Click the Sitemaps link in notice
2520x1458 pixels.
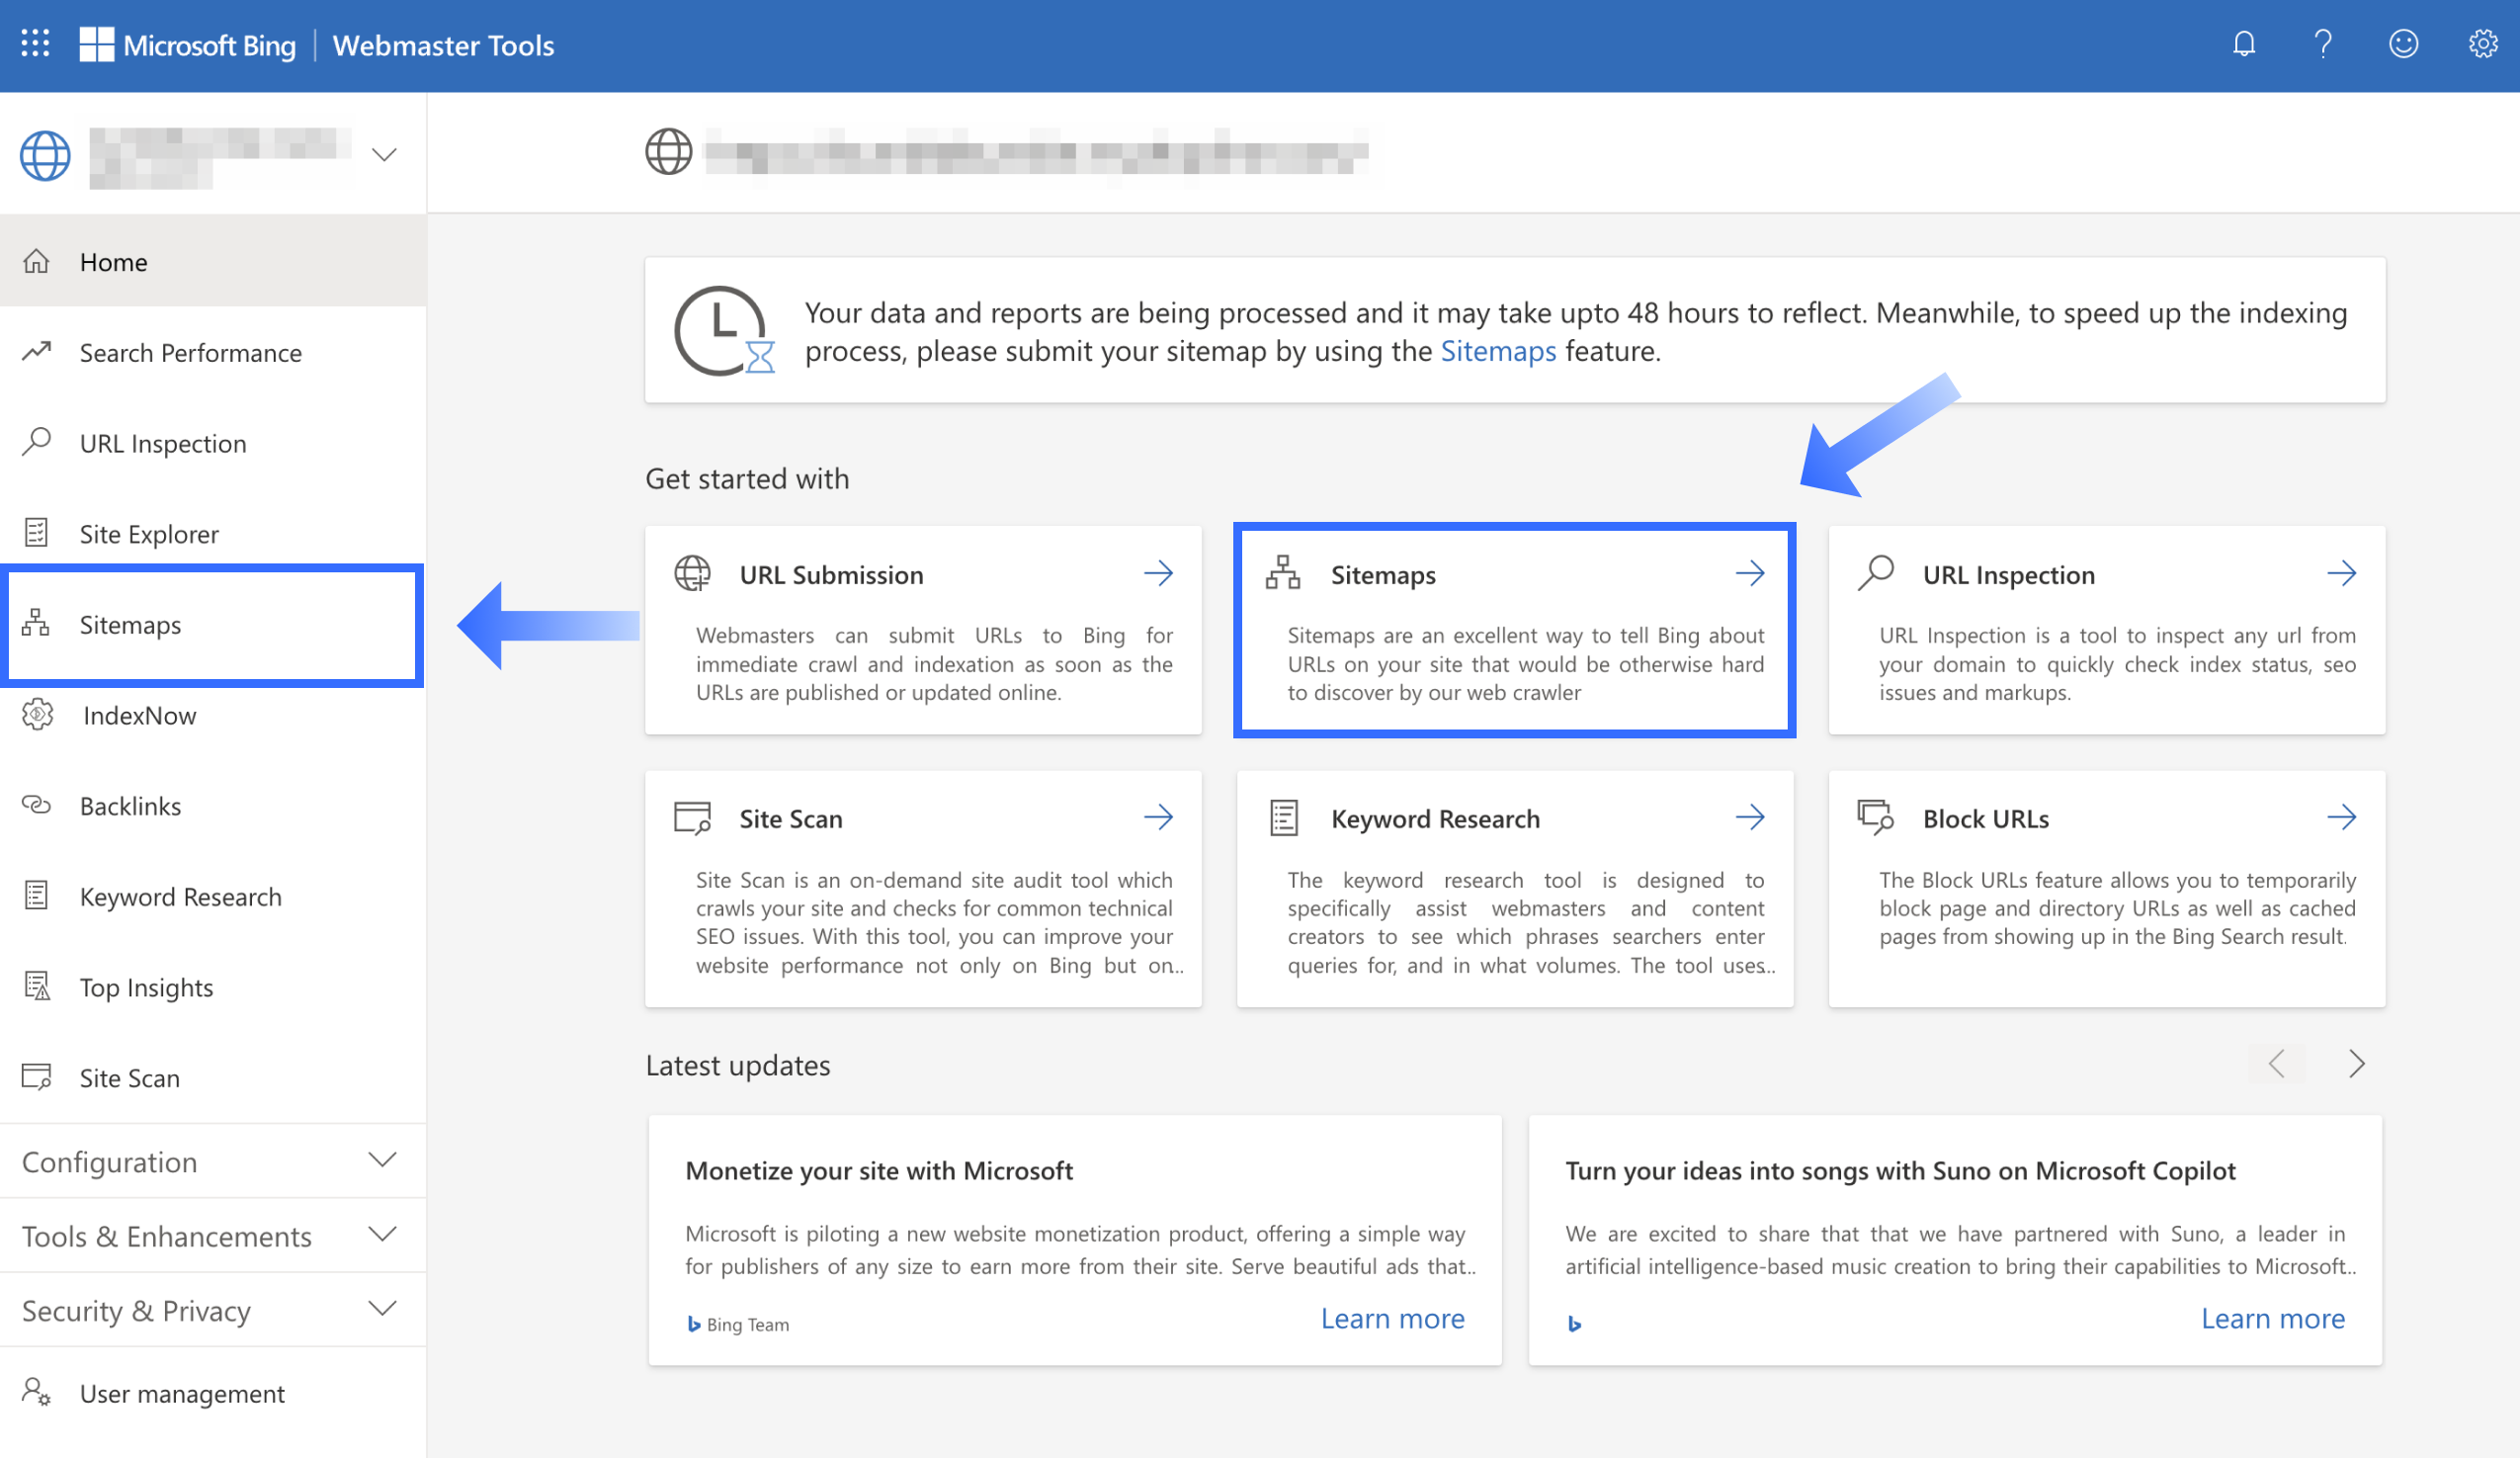point(1497,351)
